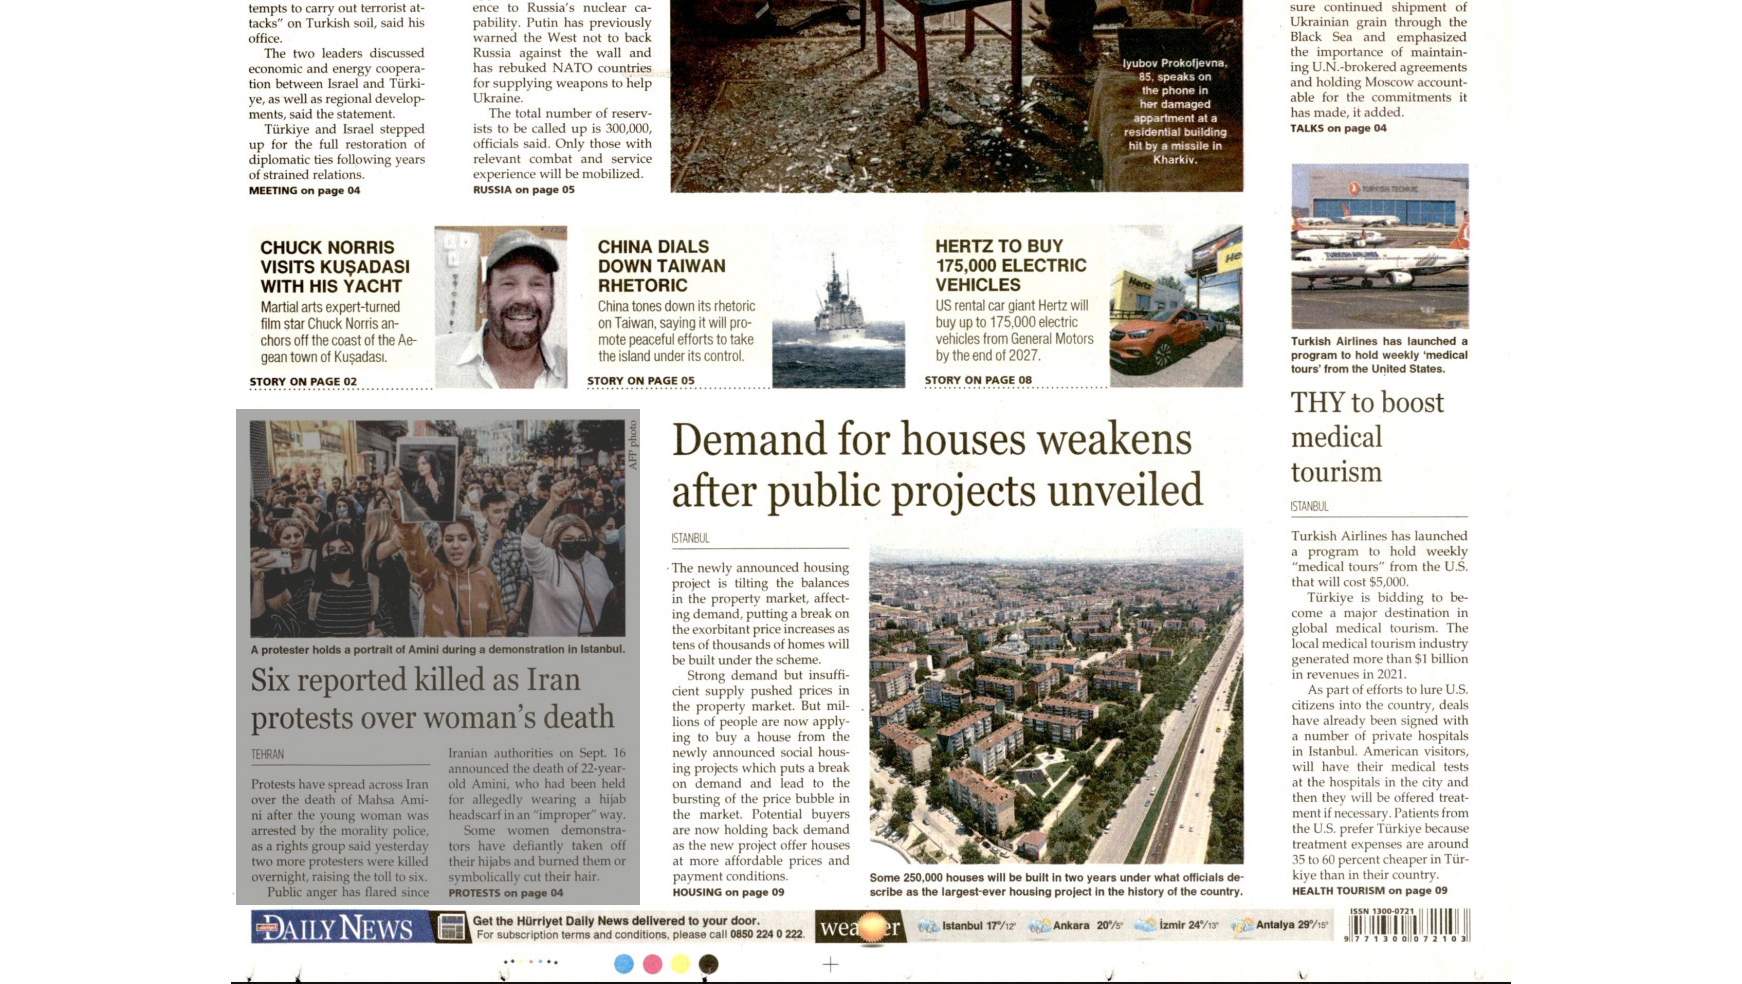Click the crosshair registration mark below the weather banner
The image size is (1742, 984).
pyautogui.click(x=830, y=964)
